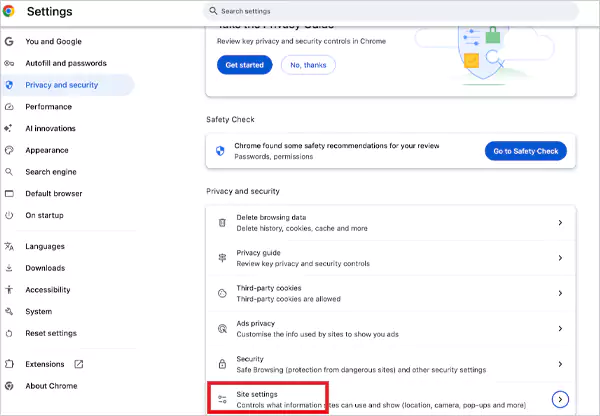Click the sliders icon in Site settings row
Screen dimensions: 600x416
point(222,400)
